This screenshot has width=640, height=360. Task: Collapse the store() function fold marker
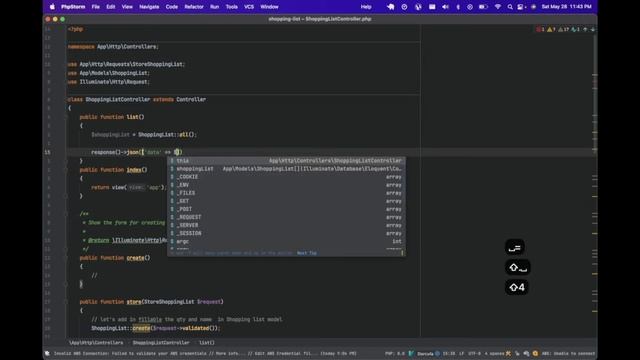[x=66, y=302]
